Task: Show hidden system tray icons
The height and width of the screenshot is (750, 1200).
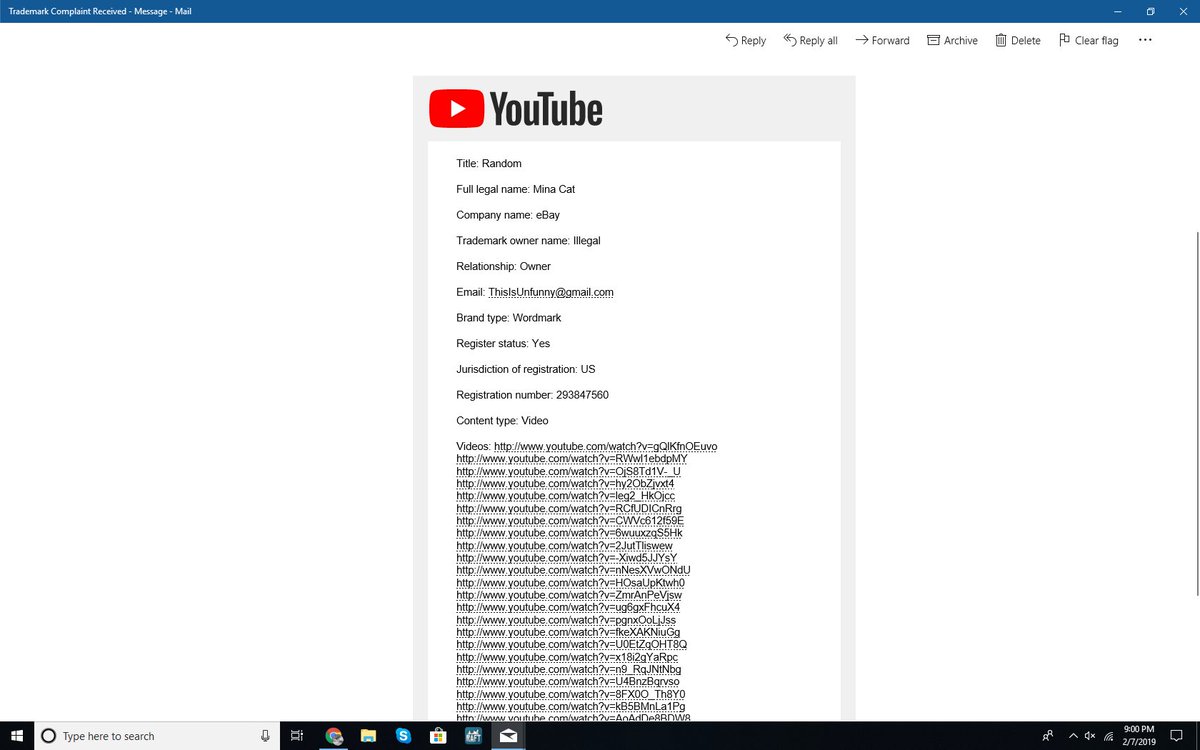Action: [1074, 736]
